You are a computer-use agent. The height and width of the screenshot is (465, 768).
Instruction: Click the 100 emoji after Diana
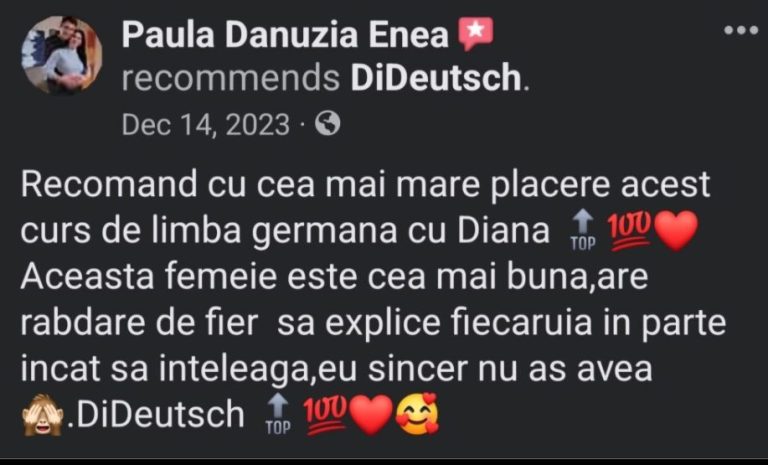click(x=629, y=231)
